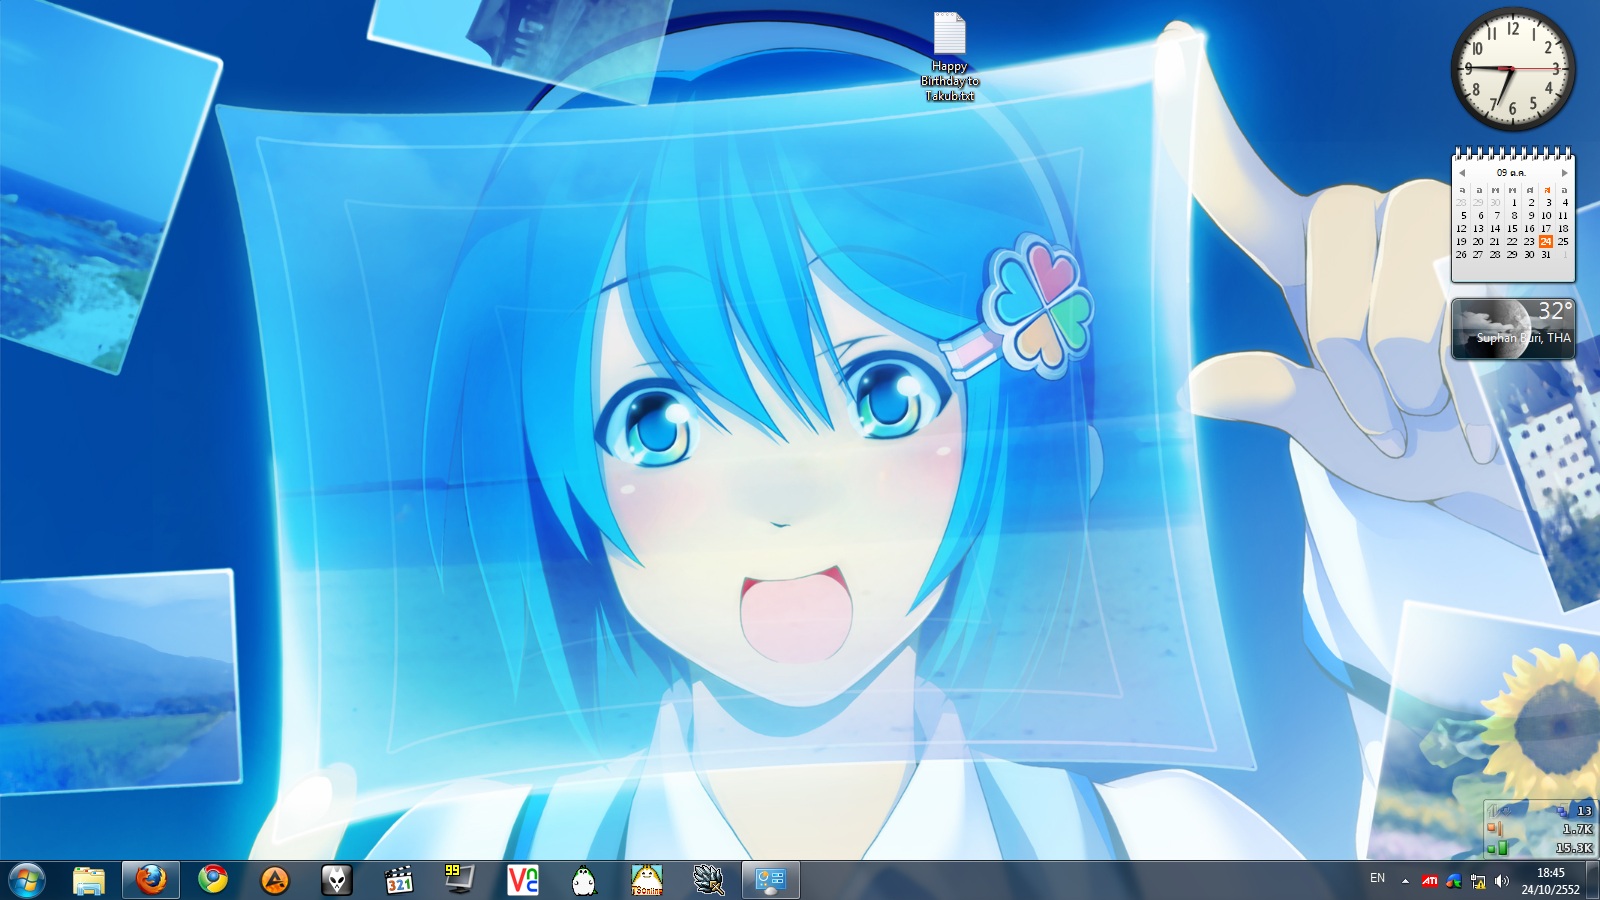This screenshot has width=1600, height=900.
Task: Show hidden tray icons arrow
Action: point(1405,881)
